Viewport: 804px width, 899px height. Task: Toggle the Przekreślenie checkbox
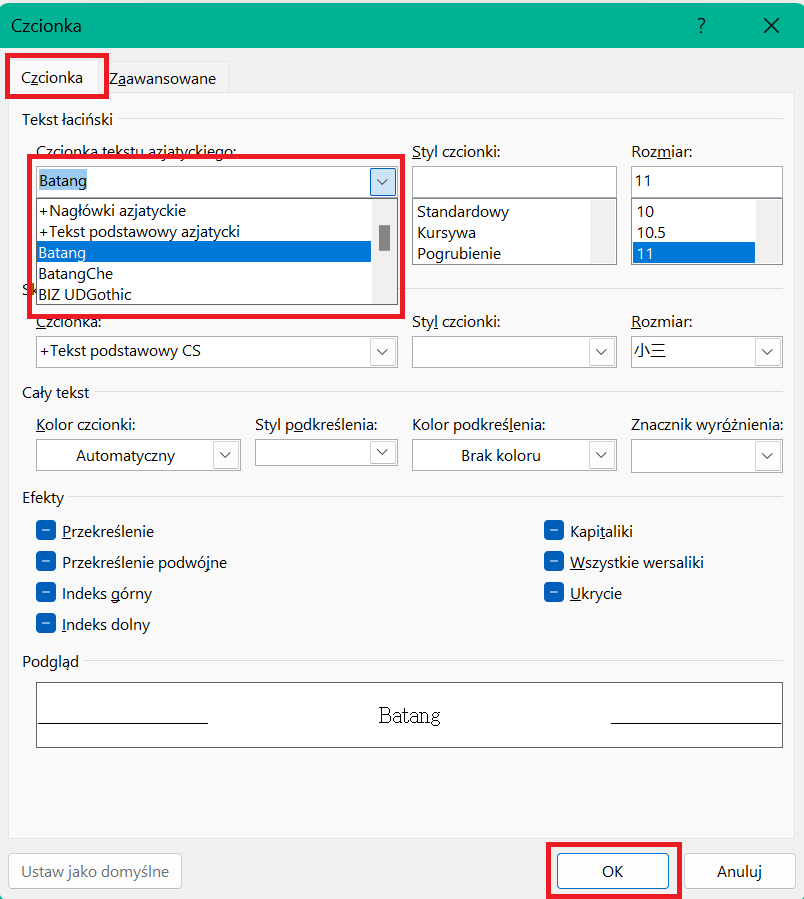click(45, 531)
